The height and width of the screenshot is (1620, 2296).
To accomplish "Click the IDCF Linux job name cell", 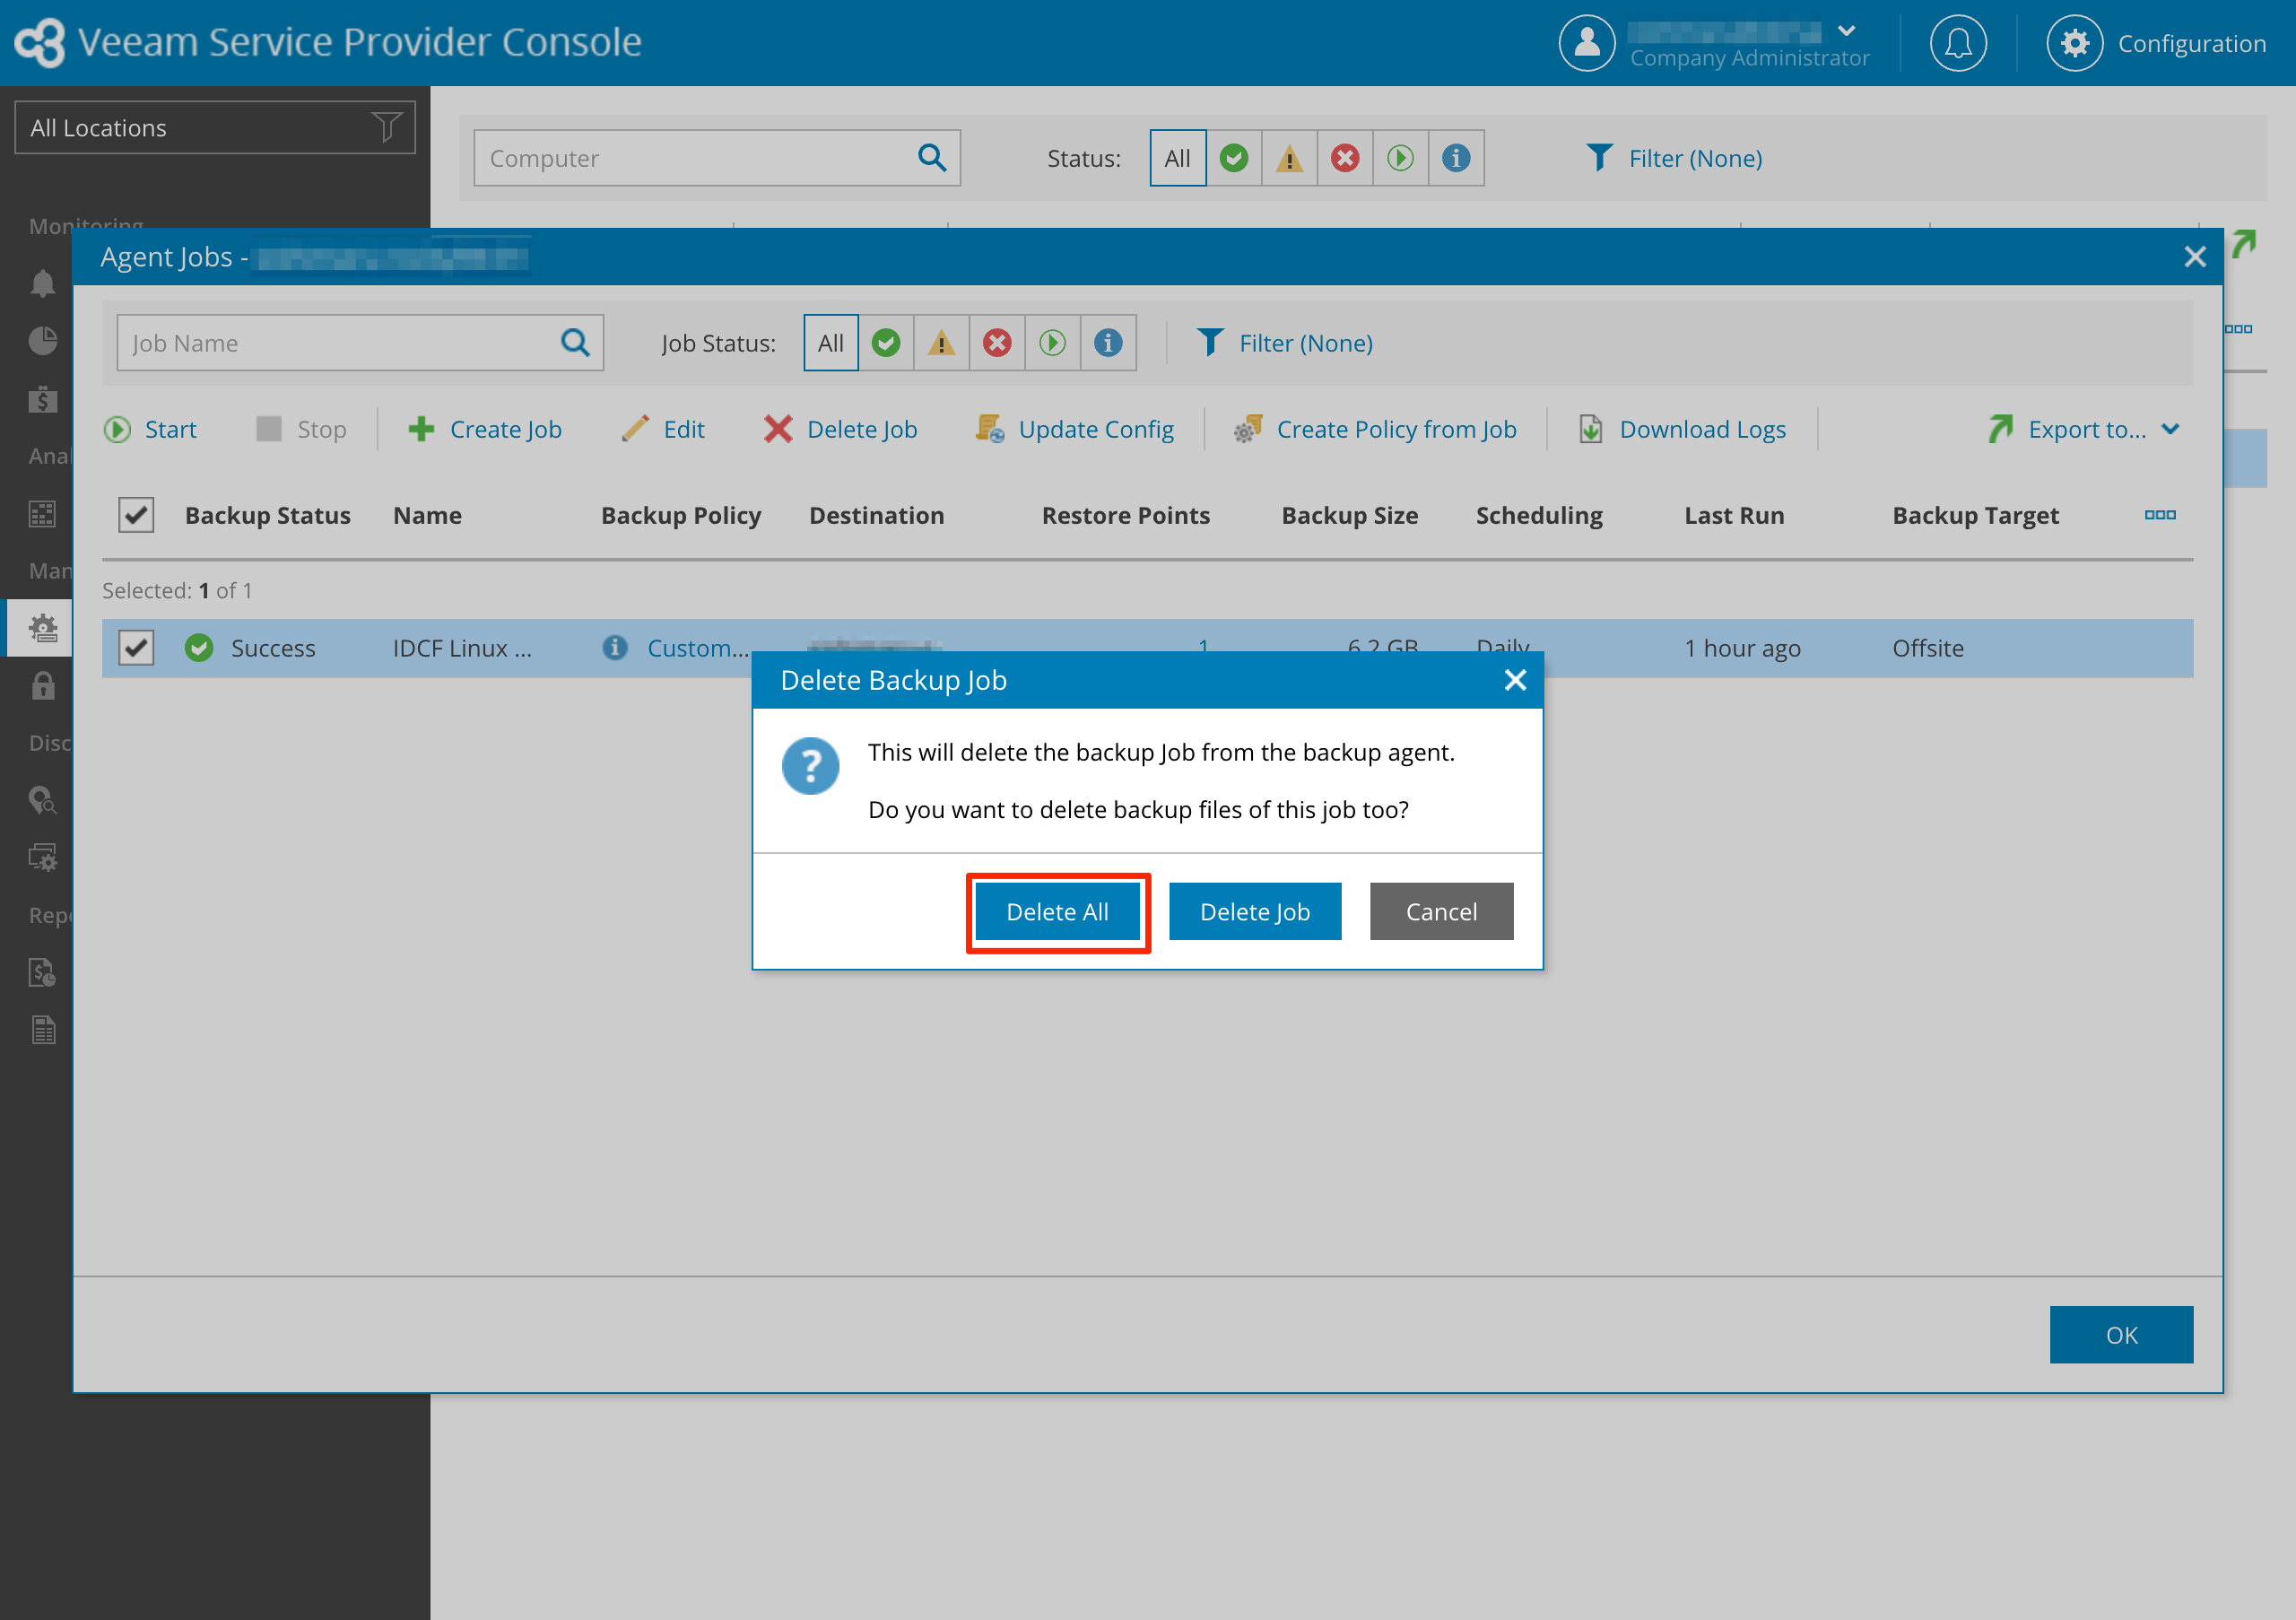I will (462, 648).
